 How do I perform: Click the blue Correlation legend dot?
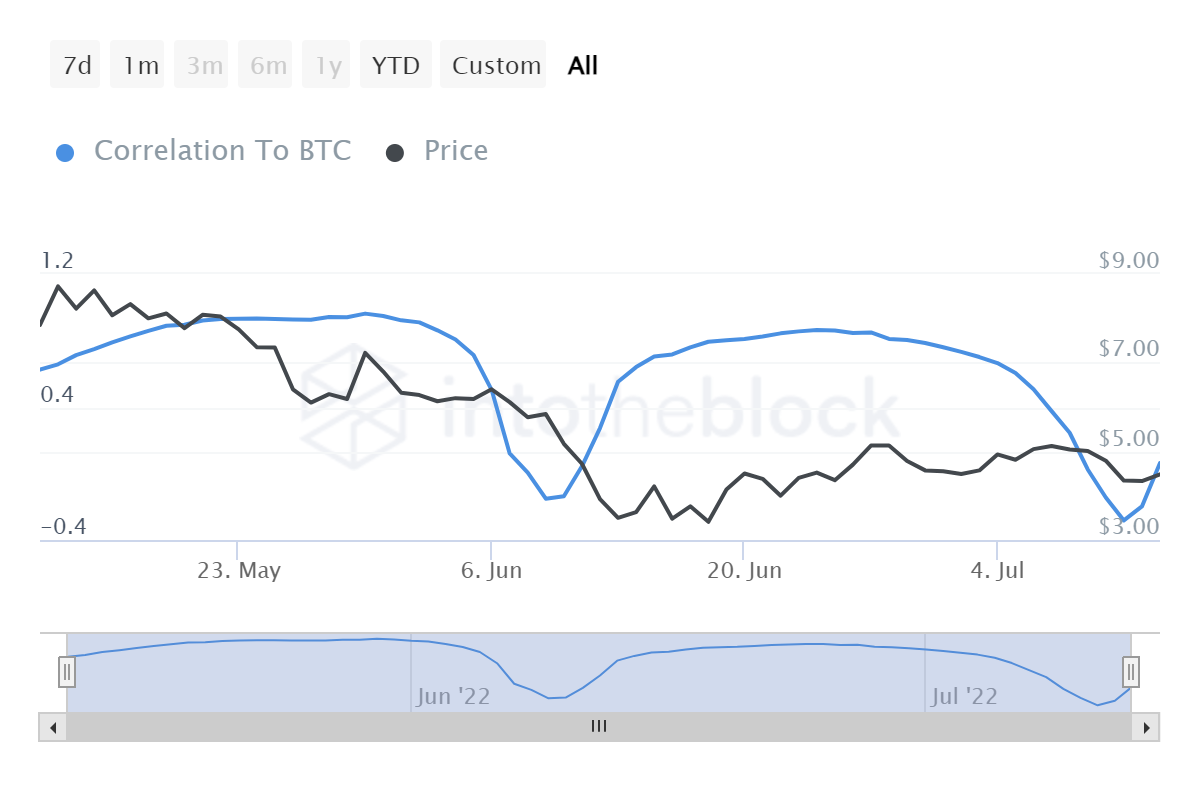click(x=65, y=151)
